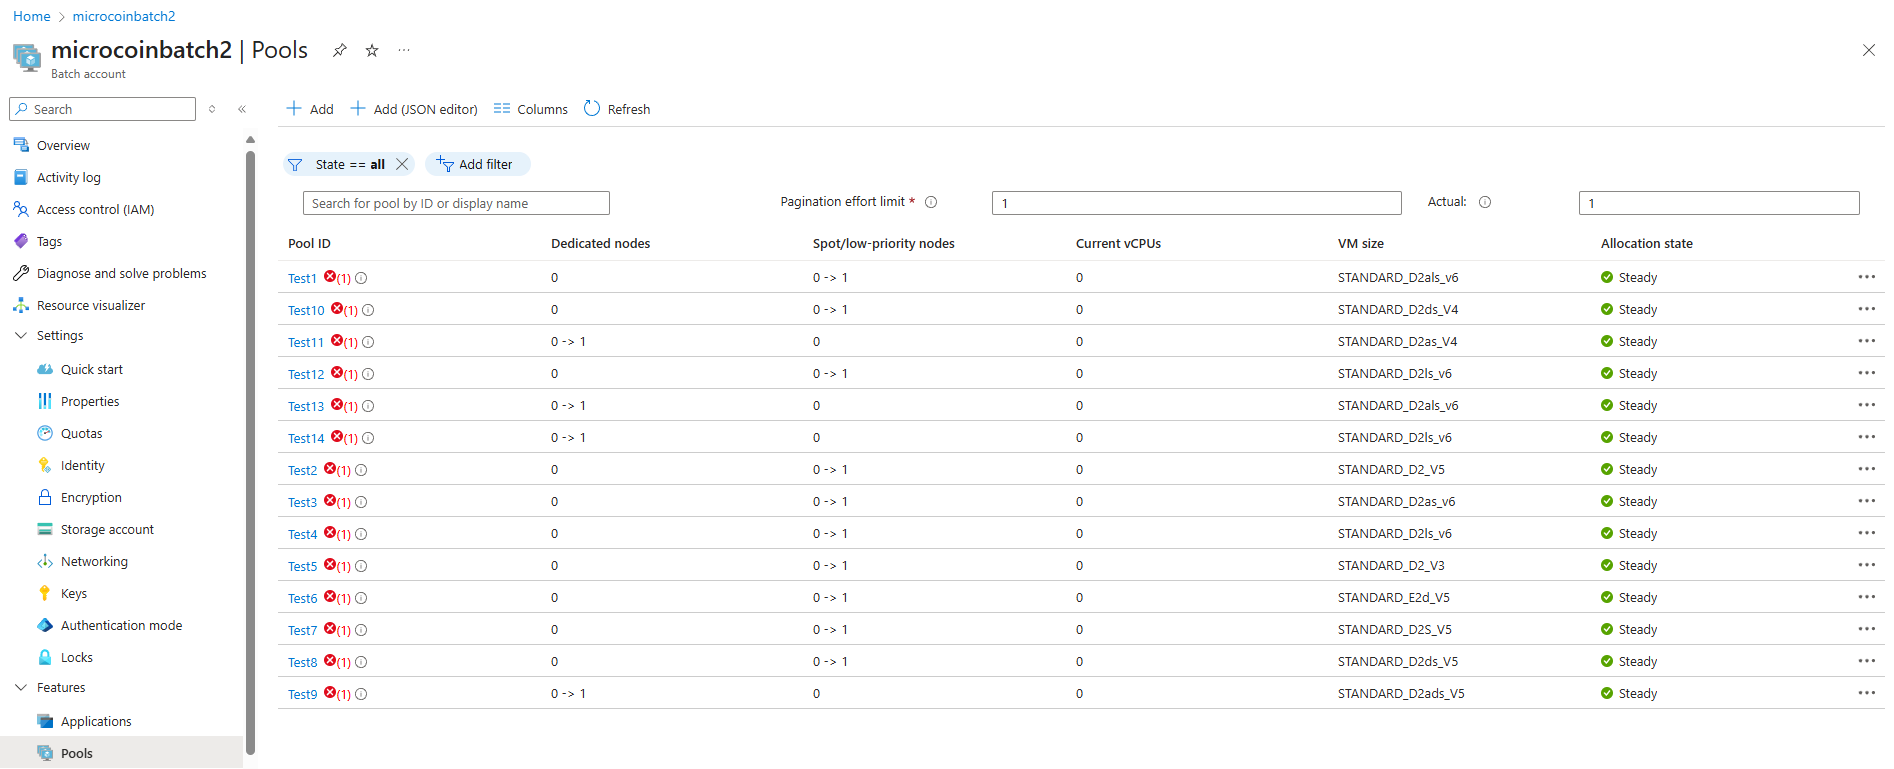Open pool Test1
The image size is (1894, 769).
click(302, 278)
